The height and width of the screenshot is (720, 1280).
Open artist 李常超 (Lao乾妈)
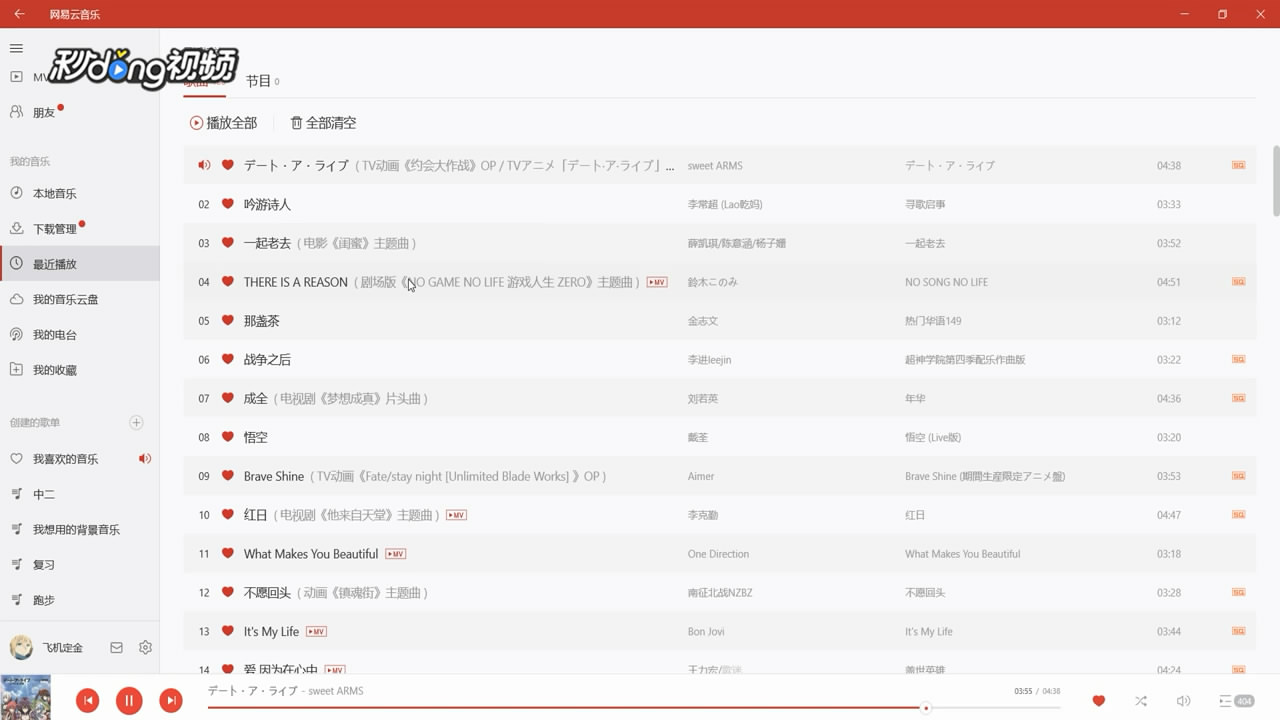[725, 204]
